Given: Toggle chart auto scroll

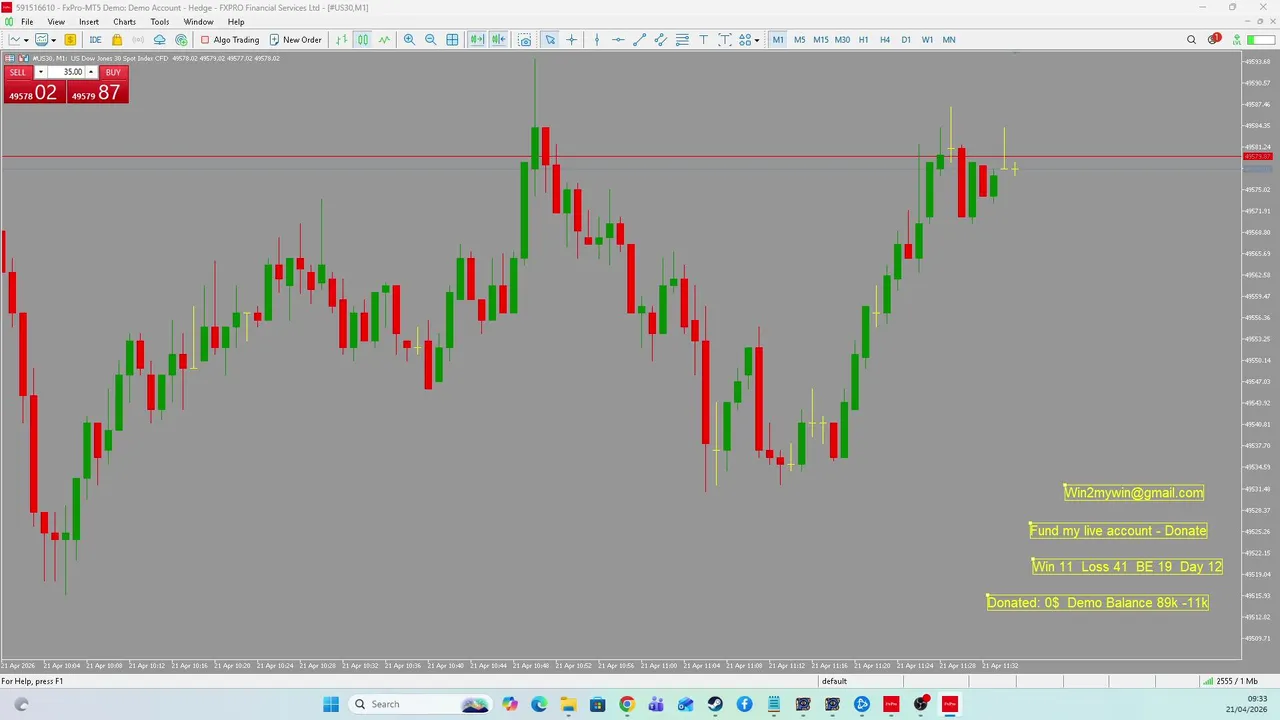Looking at the screenshot, I should [477, 40].
